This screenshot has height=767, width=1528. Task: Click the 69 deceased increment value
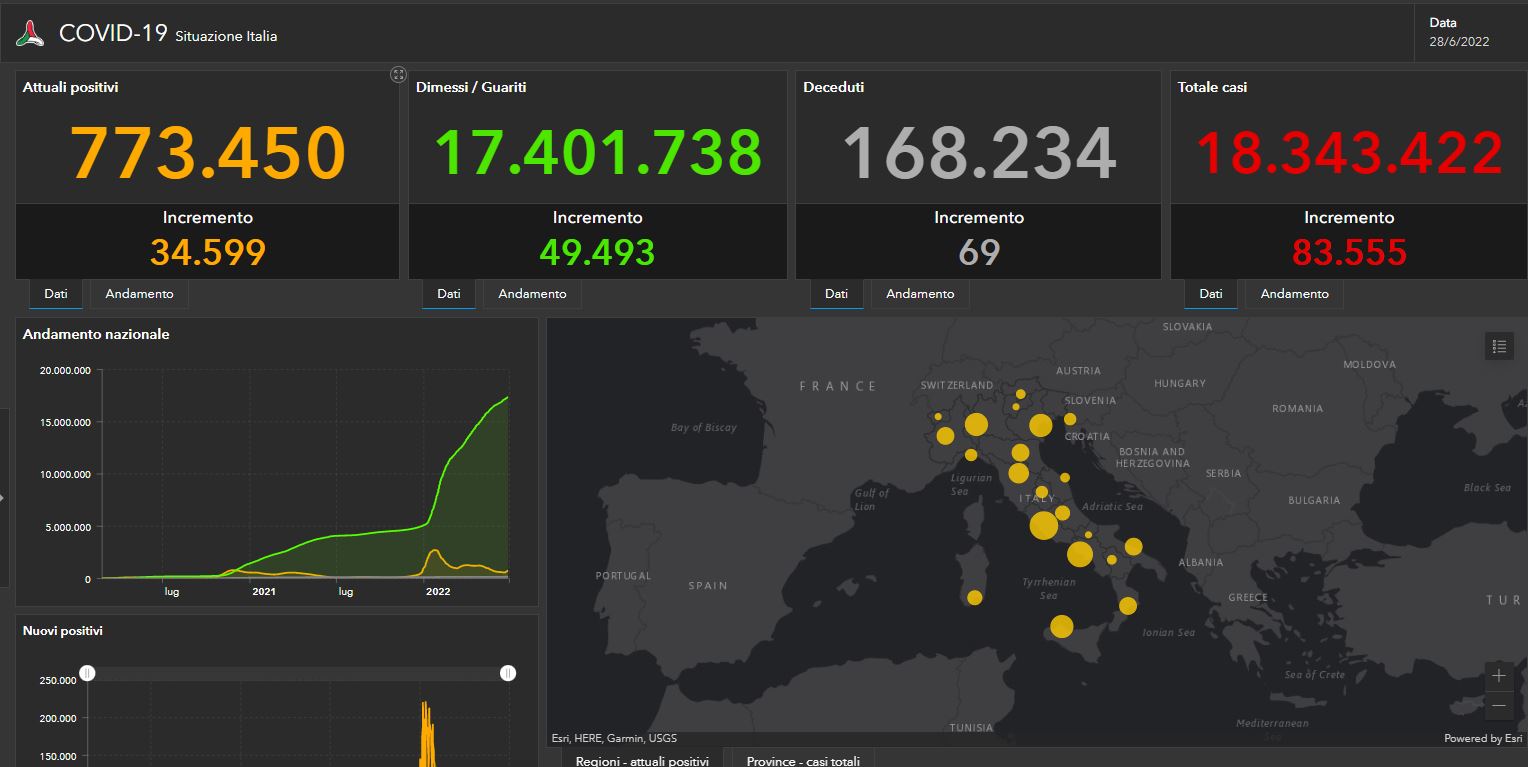(979, 252)
